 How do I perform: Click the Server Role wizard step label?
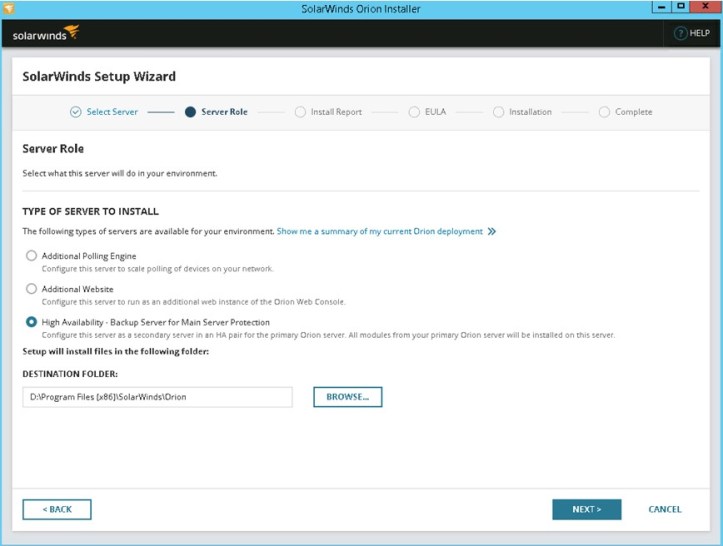tap(224, 112)
